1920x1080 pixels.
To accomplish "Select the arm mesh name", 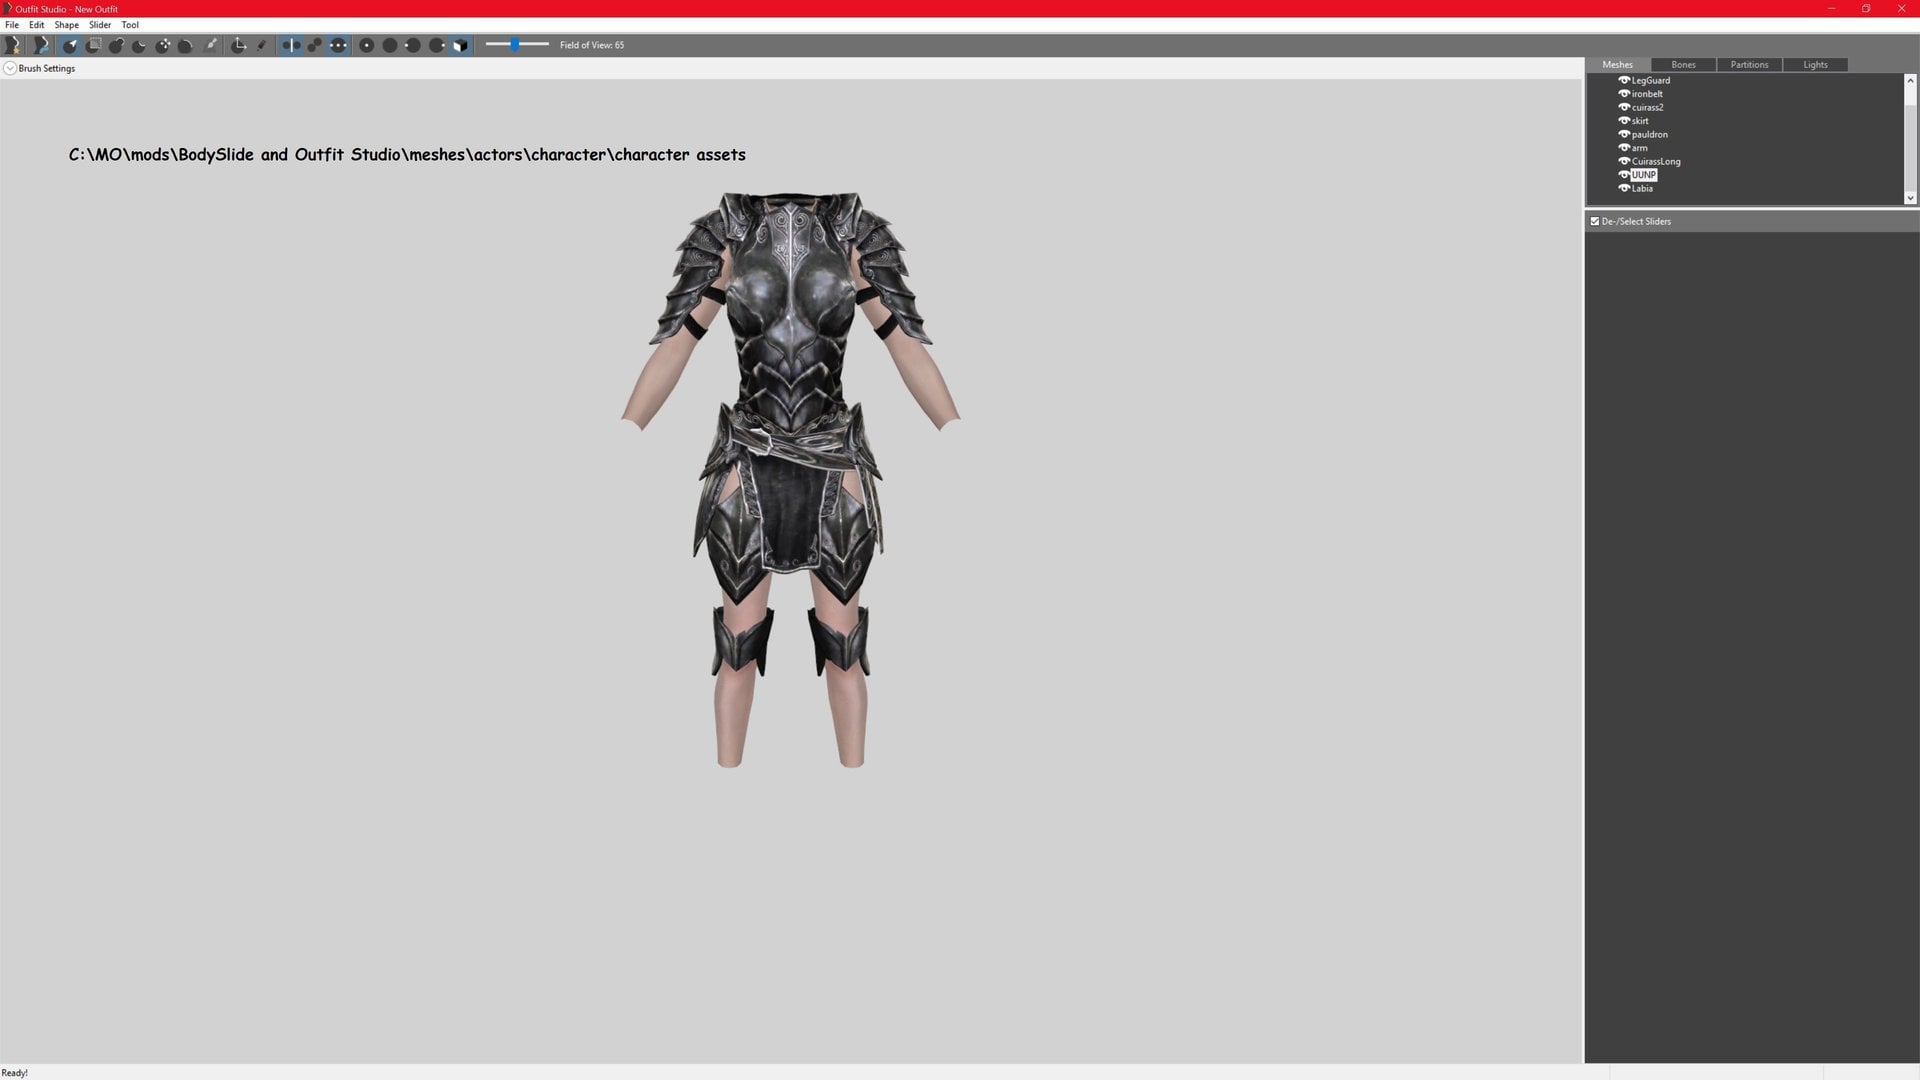I will pyautogui.click(x=1640, y=148).
